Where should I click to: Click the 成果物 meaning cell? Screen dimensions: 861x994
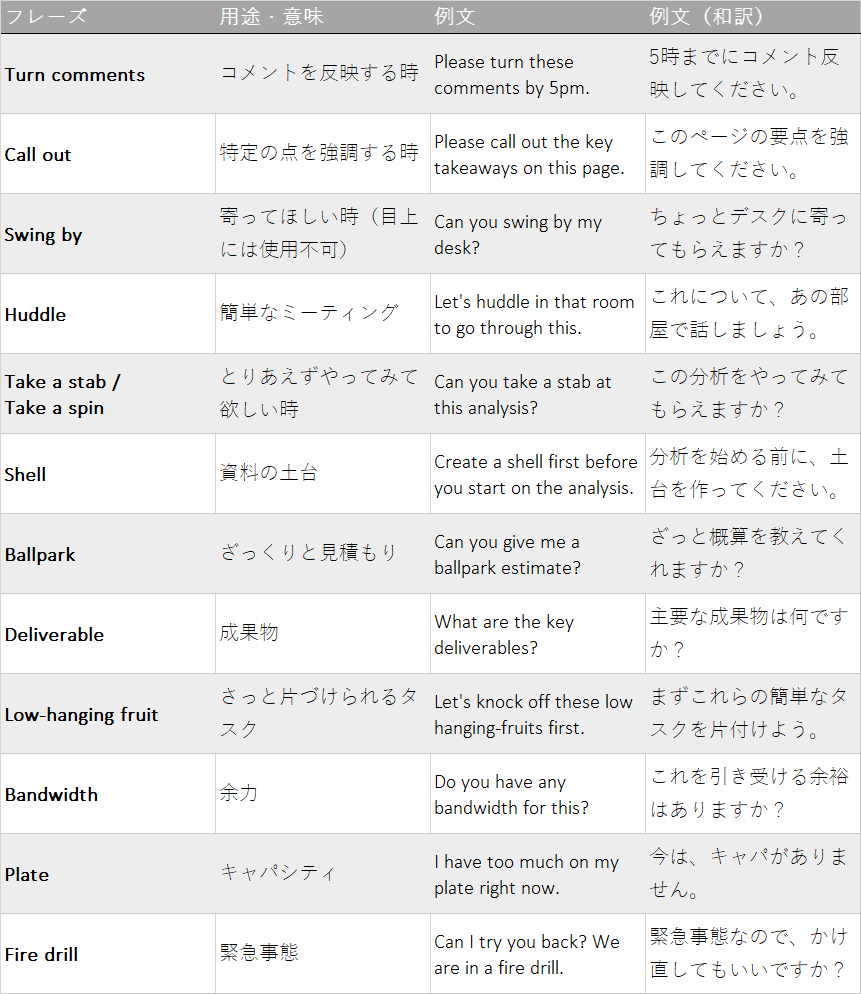[x=249, y=633]
